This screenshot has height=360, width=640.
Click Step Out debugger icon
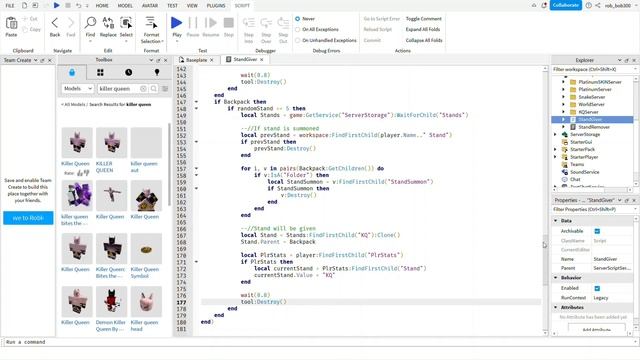283,23
